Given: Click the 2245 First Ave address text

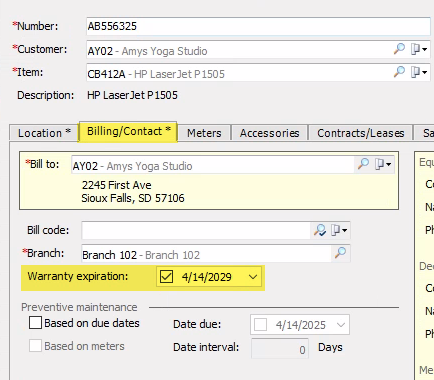Looking at the screenshot, I should (x=117, y=185).
